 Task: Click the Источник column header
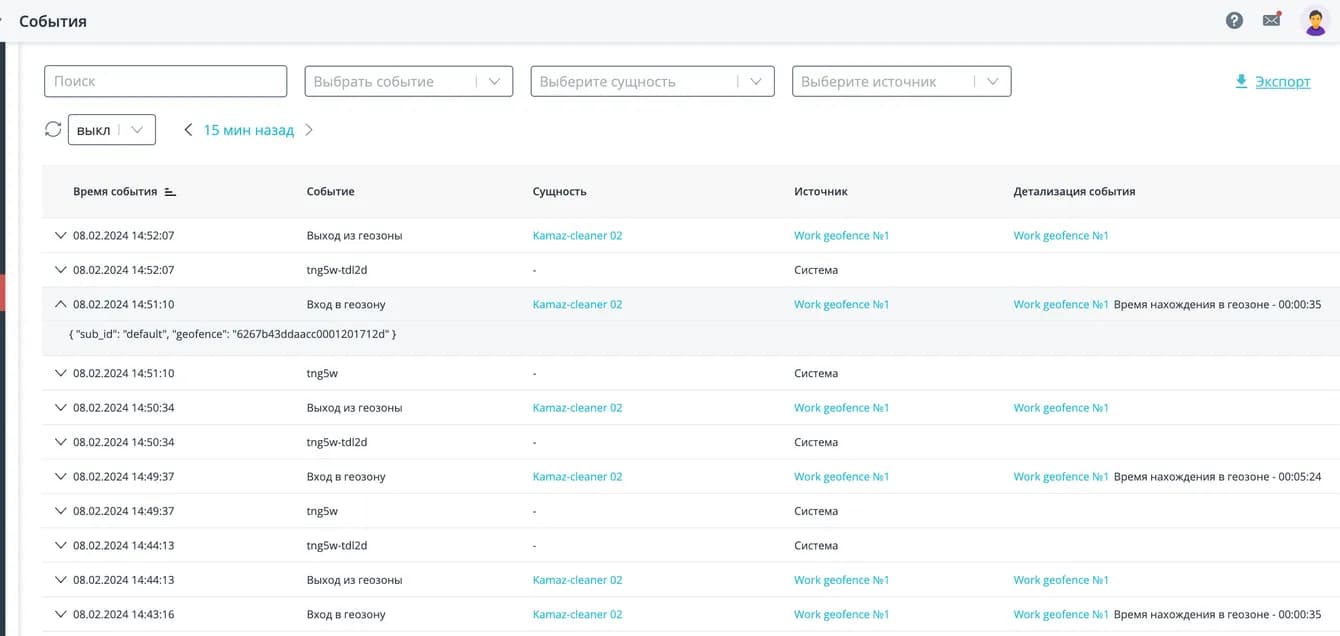point(821,191)
